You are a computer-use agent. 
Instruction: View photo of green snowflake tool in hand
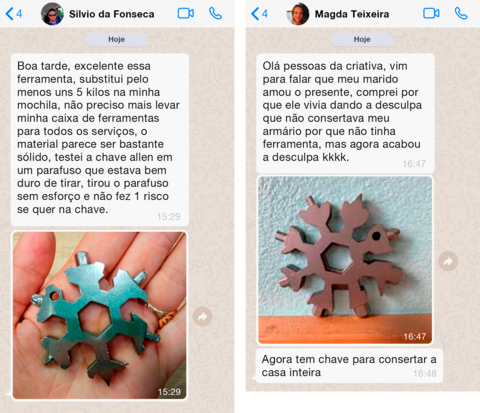click(x=99, y=315)
